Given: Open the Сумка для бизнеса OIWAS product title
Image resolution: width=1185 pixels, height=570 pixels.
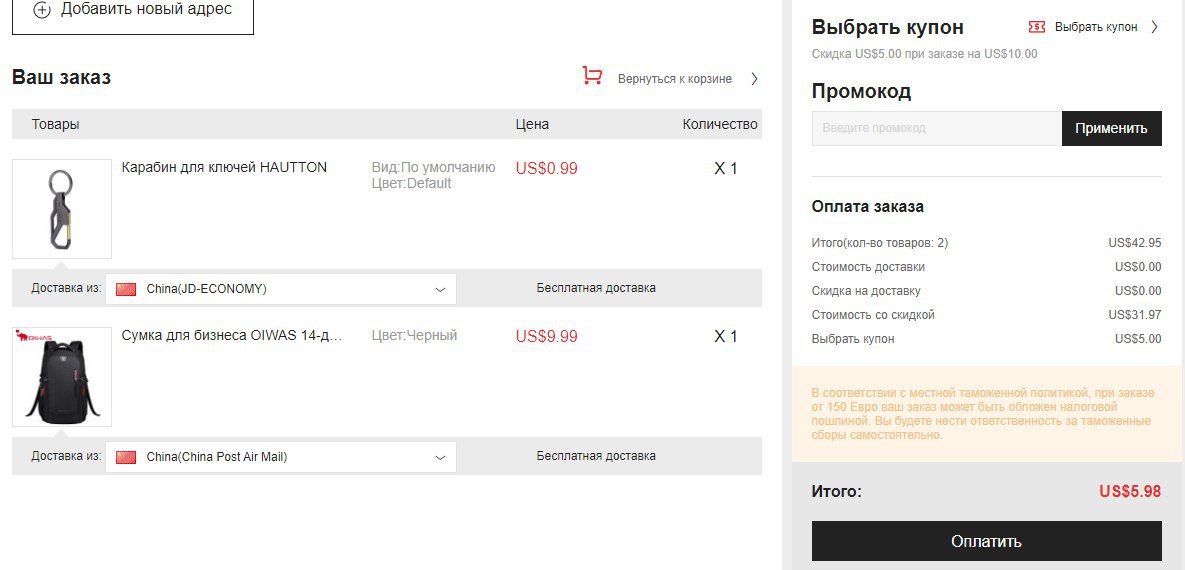Looking at the screenshot, I should (x=232, y=336).
